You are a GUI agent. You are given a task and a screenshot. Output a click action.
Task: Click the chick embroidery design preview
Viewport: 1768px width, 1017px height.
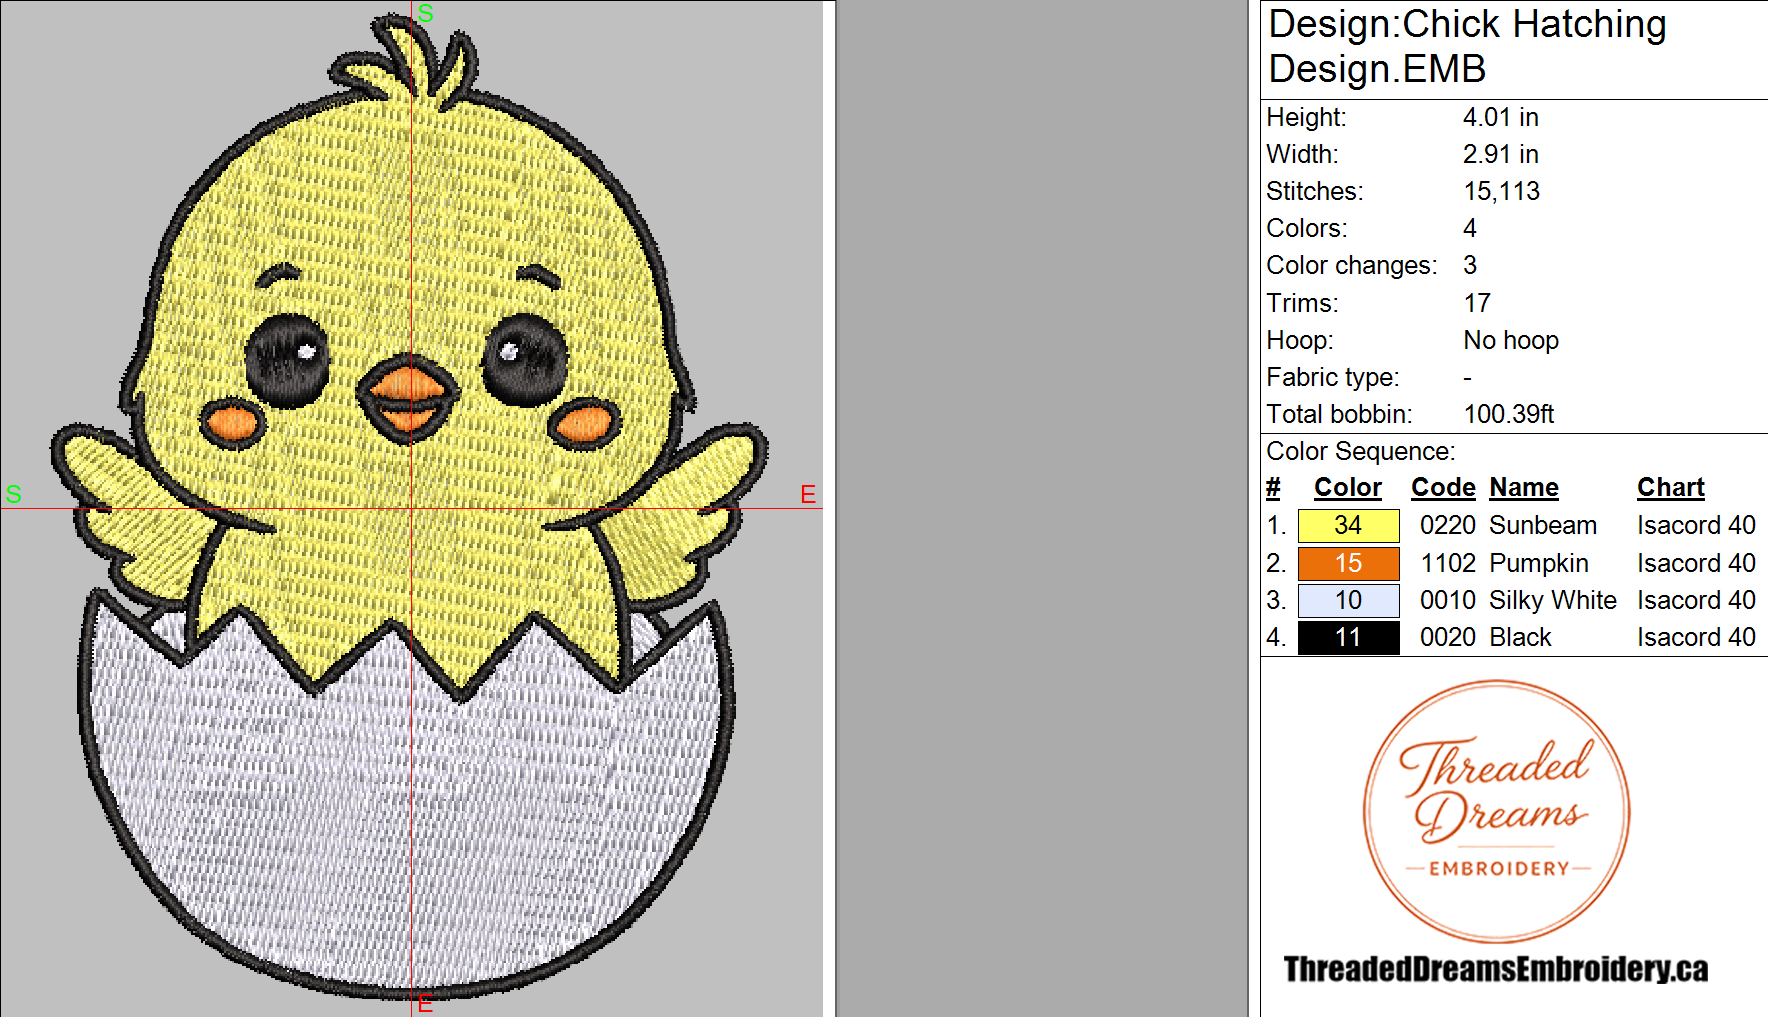click(412, 508)
